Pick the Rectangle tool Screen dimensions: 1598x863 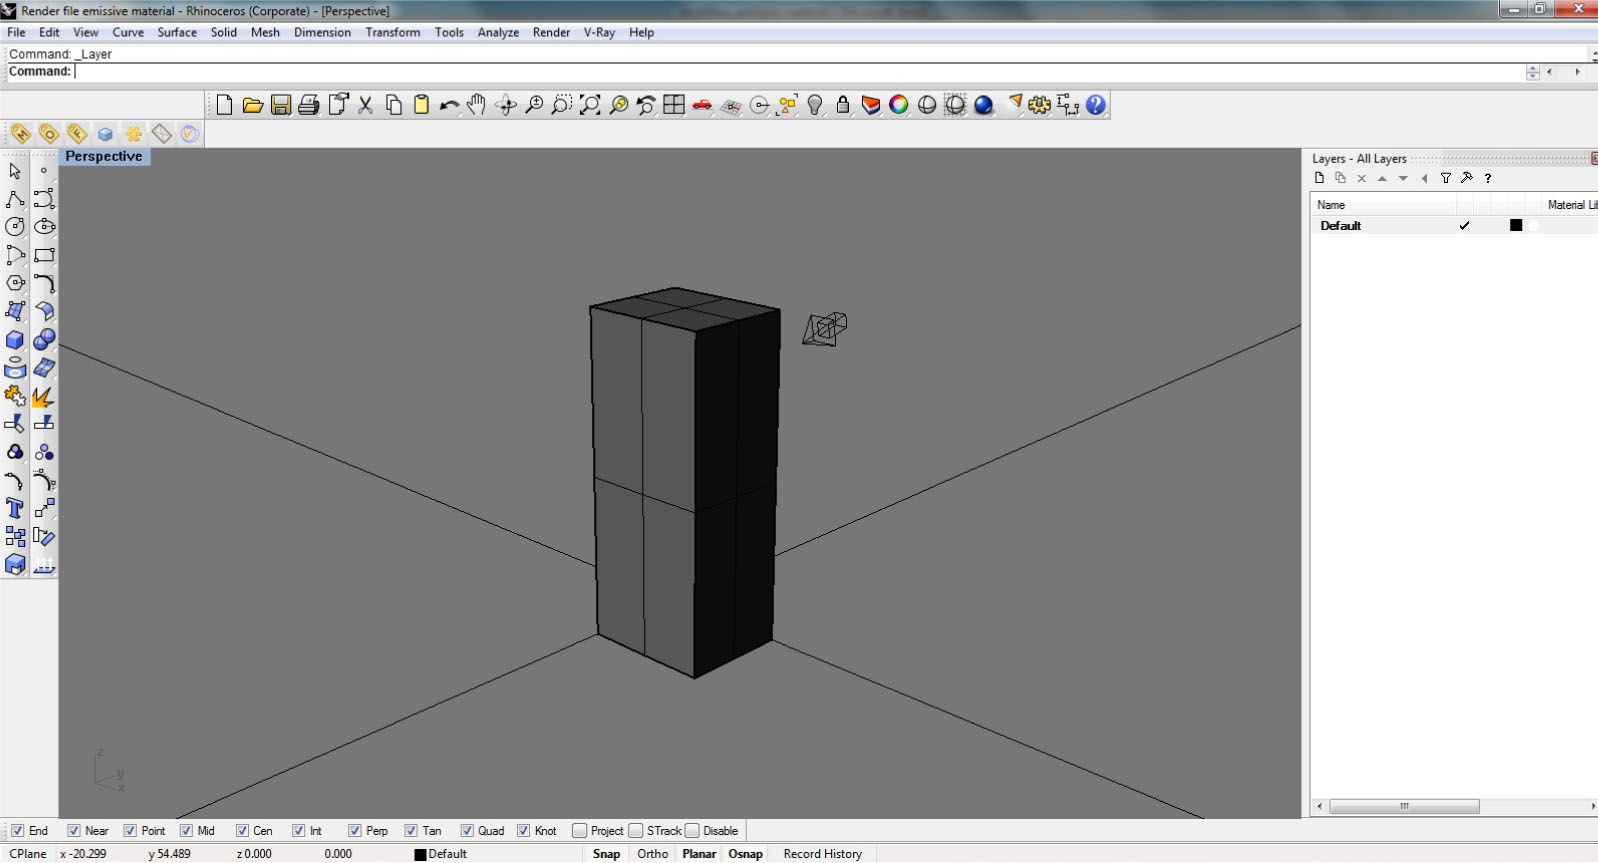(44, 256)
